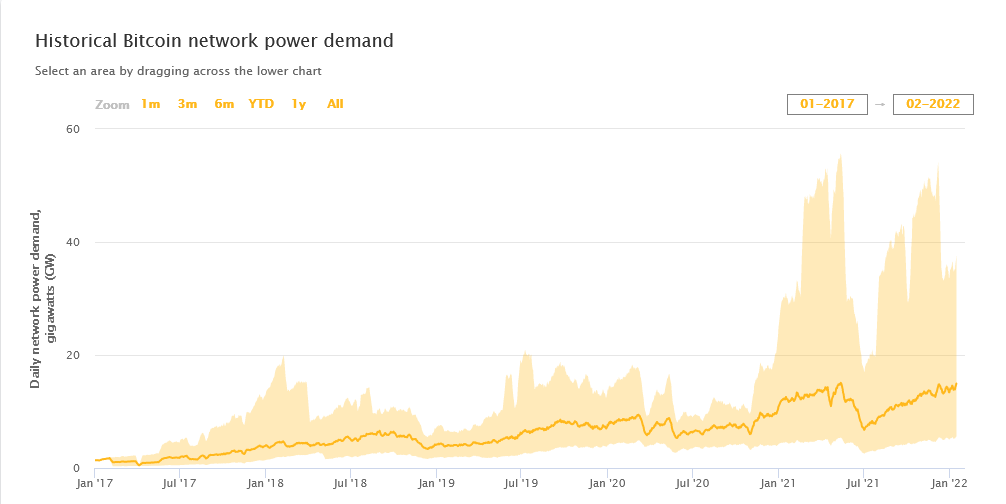The height and width of the screenshot is (504, 1006).
Task: Click the Jul '18 x-axis label
Action: pos(350,483)
